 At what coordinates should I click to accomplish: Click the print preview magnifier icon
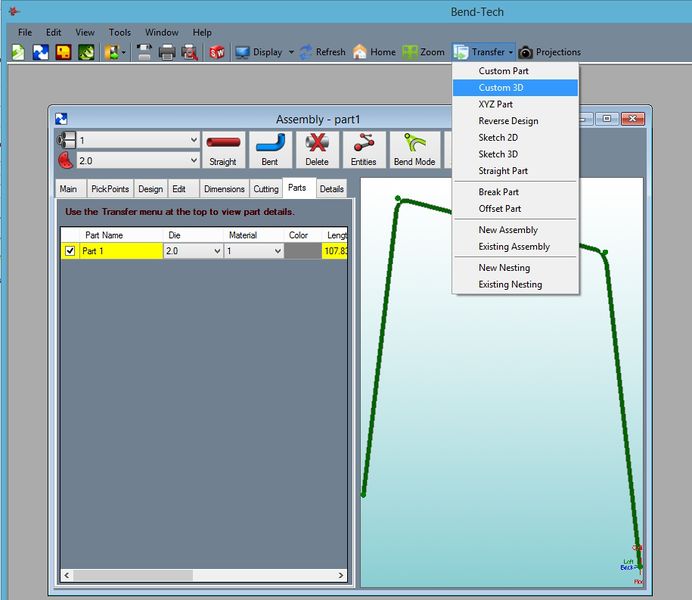(x=190, y=52)
